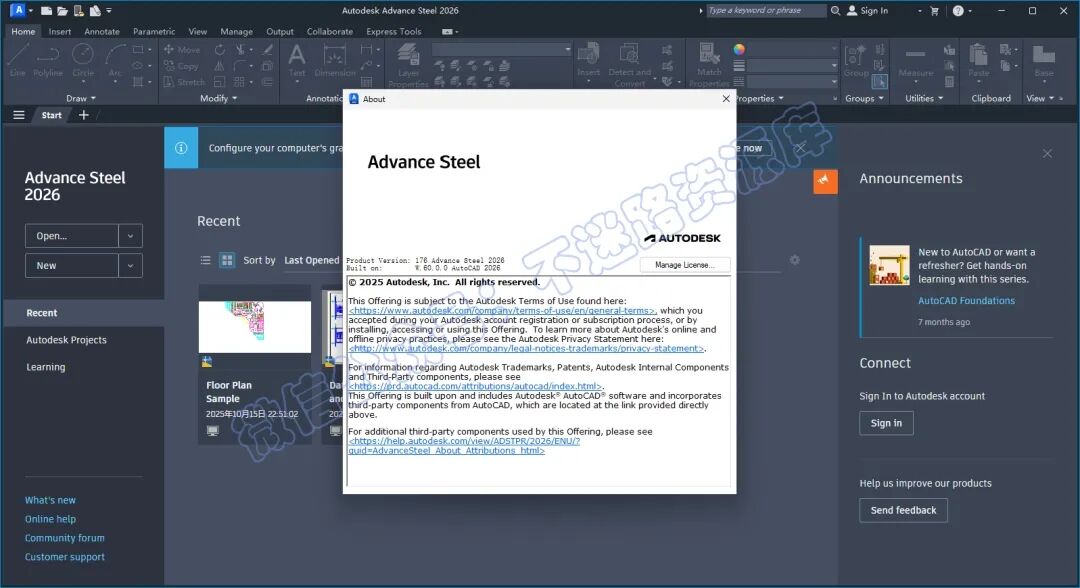The width and height of the screenshot is (1080, 588).
Task: Switch to the Insert ribbon tab
Action: tap(60, 31)
